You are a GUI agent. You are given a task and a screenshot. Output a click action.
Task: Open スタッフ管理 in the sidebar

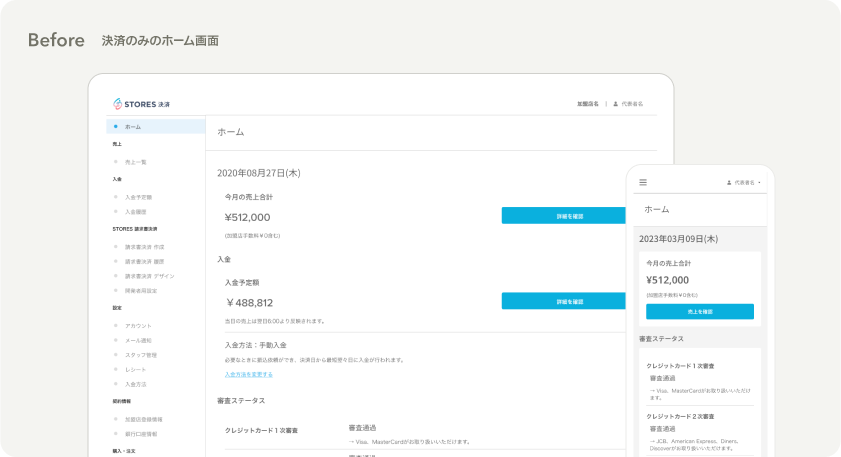(x=141, y=355)
